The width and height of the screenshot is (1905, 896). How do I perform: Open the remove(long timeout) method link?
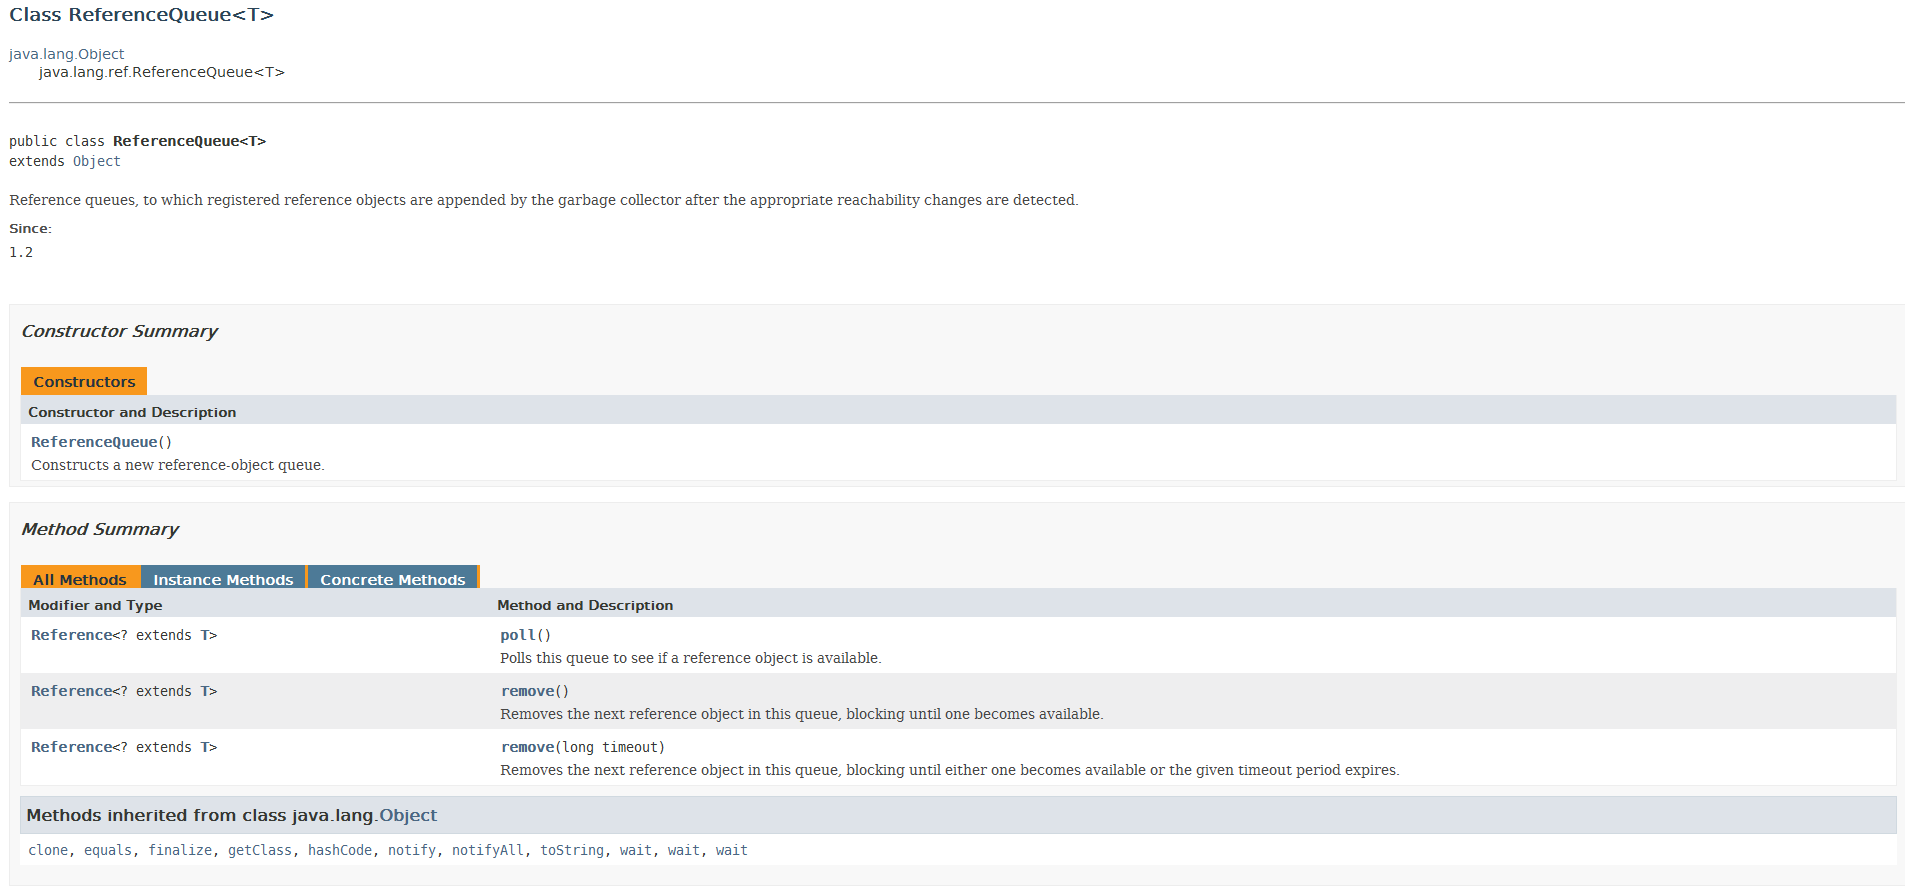tap(527, 747)
